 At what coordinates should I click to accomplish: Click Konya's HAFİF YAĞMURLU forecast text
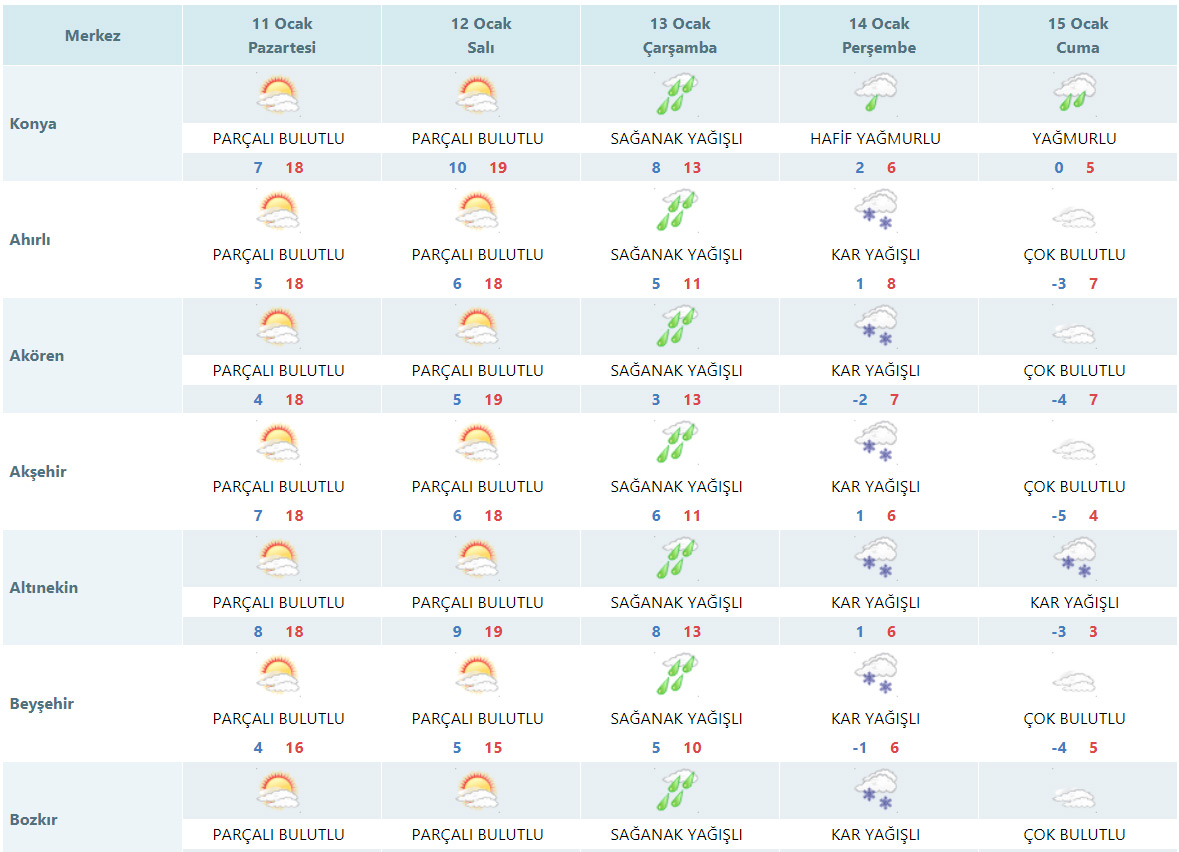[876, 139]
